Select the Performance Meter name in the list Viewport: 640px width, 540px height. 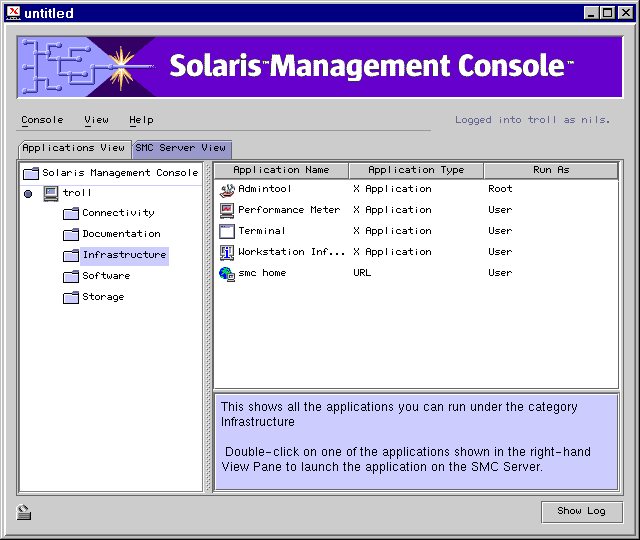pyautogui.click(x=289, y=210)
